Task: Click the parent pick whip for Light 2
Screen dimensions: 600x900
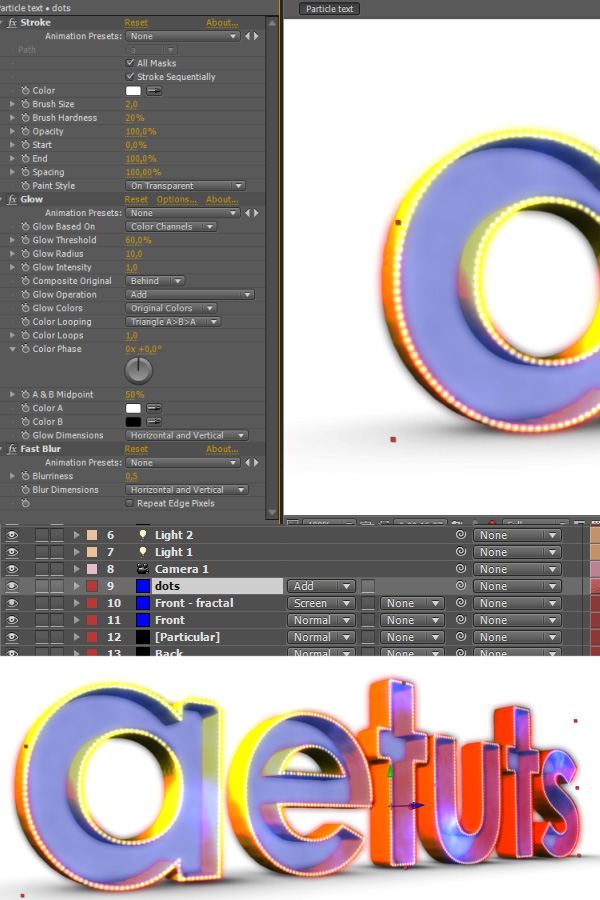Action: click(460, 535)
